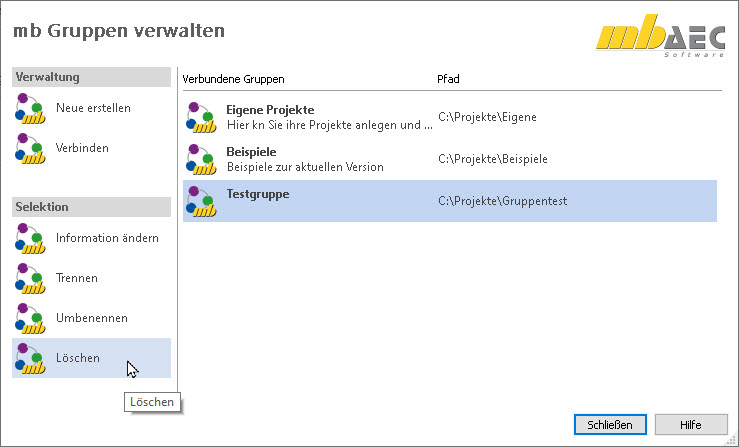Choose the Verbinden label
The height and width of the screenshot is (447, 739).
[82, 148]
